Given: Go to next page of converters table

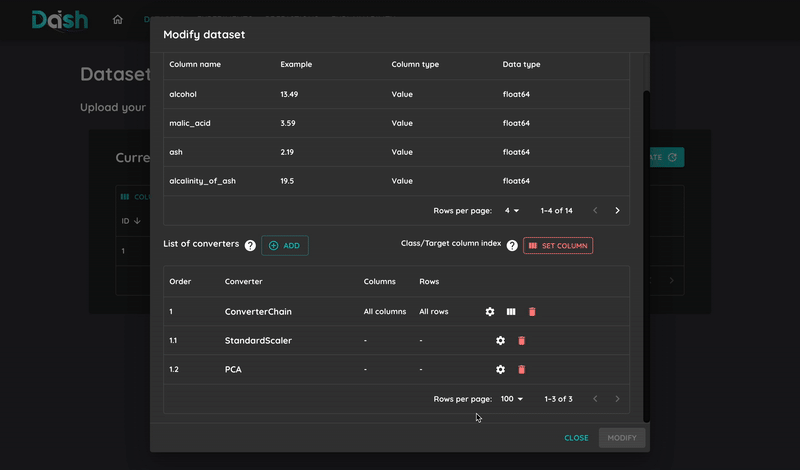Looking at the screenshot, I should coord(617,399).
